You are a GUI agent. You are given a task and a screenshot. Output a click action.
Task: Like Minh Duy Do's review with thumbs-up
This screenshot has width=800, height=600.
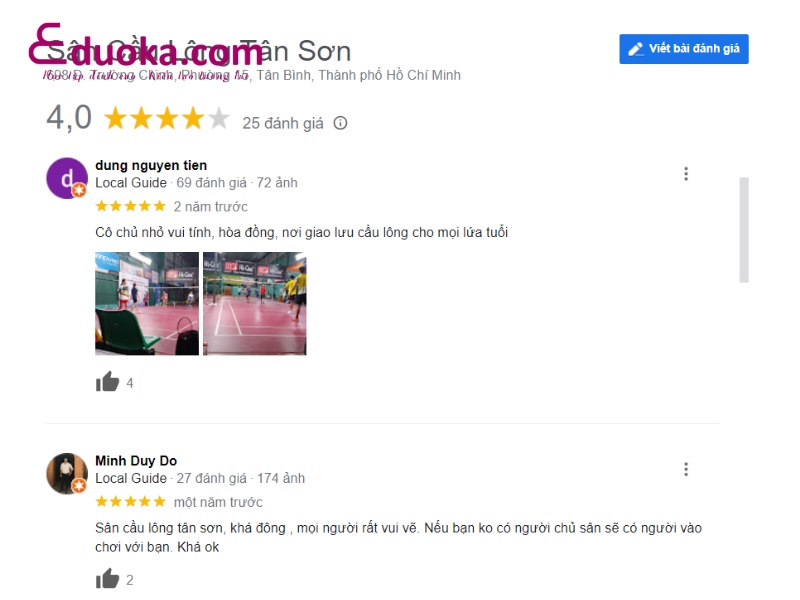coord(107,579)
